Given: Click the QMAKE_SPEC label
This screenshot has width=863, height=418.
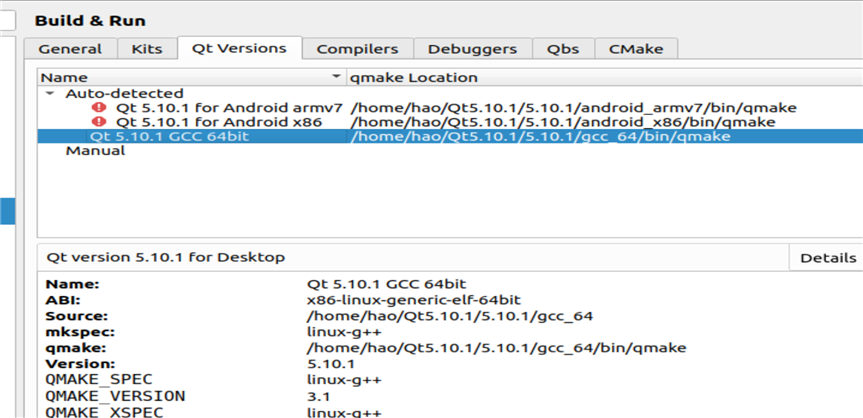Looking at the screenshot, I should 99,380.
